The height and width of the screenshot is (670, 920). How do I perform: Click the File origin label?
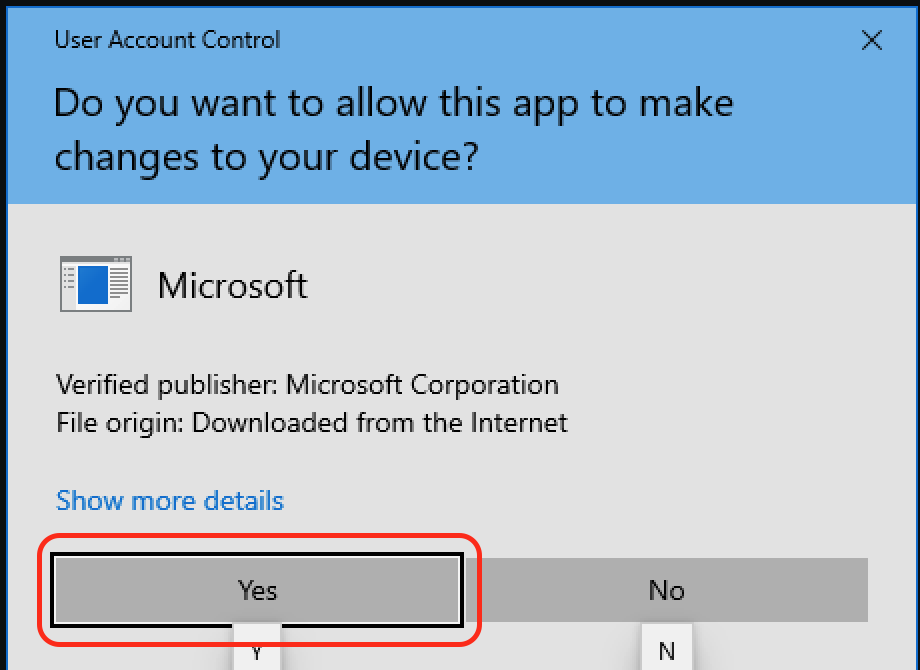120,422
